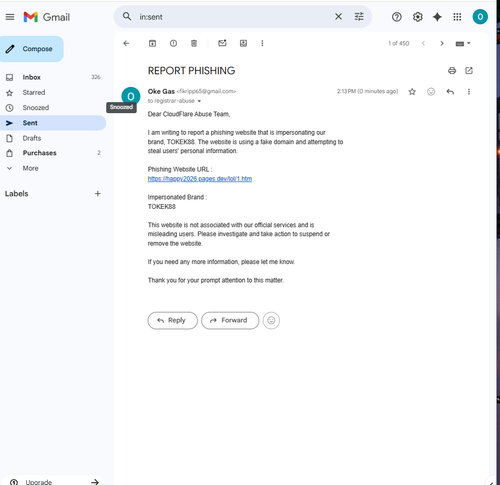Report this message as spam

click(173, 43)
